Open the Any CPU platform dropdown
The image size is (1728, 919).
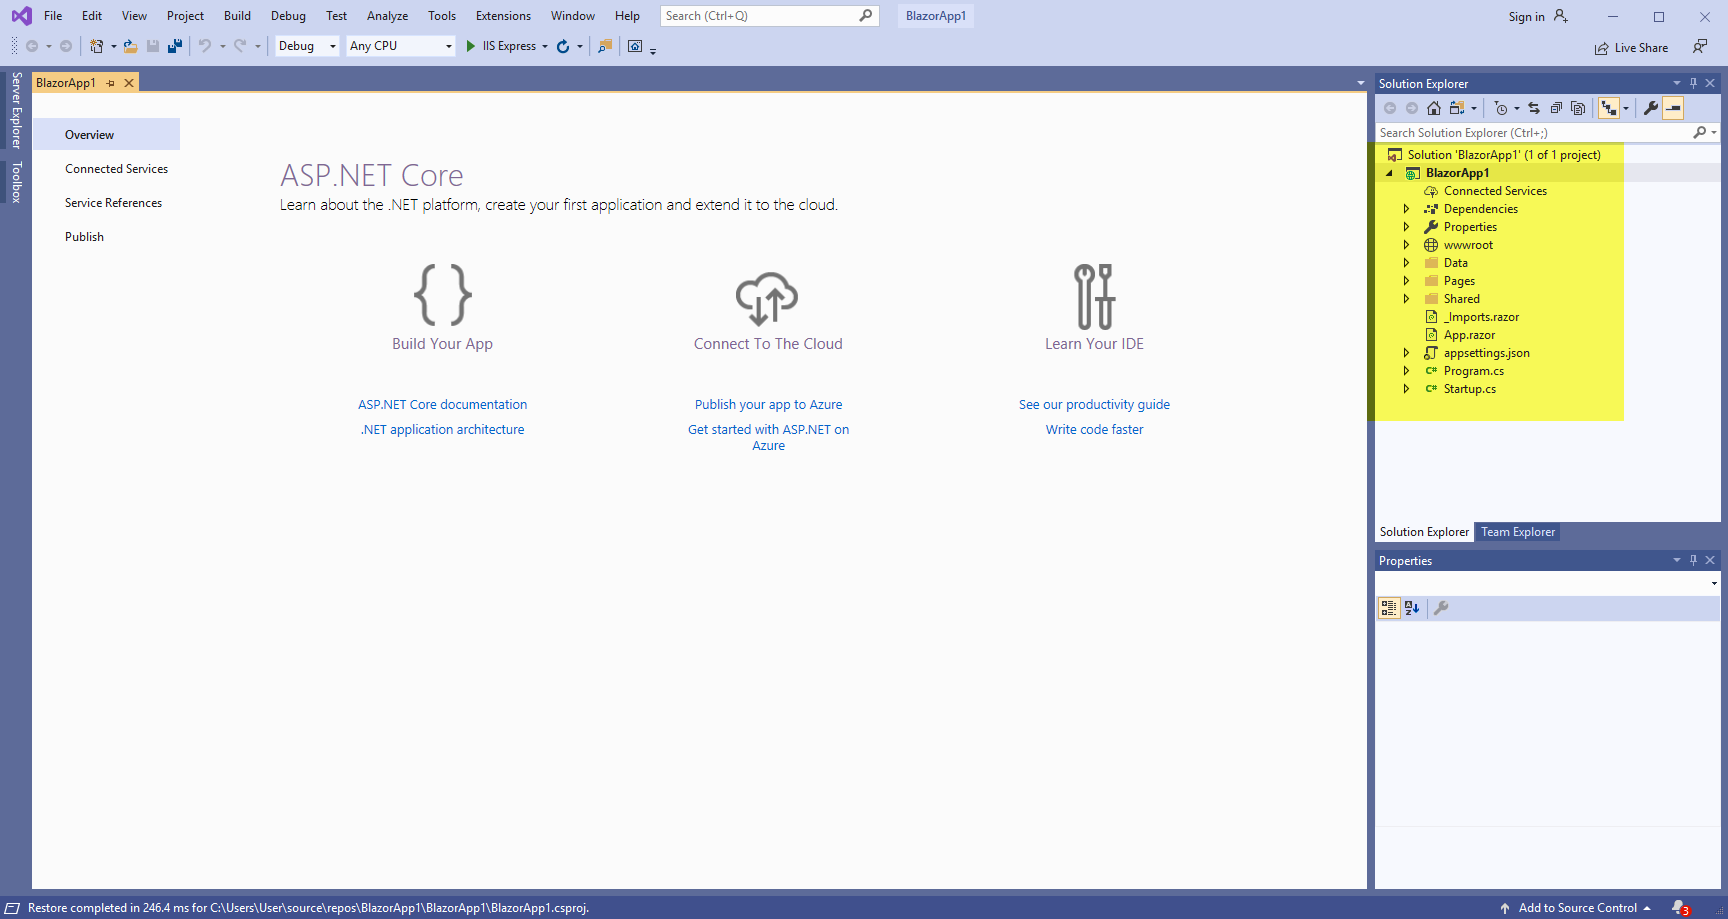click(401, 46)
